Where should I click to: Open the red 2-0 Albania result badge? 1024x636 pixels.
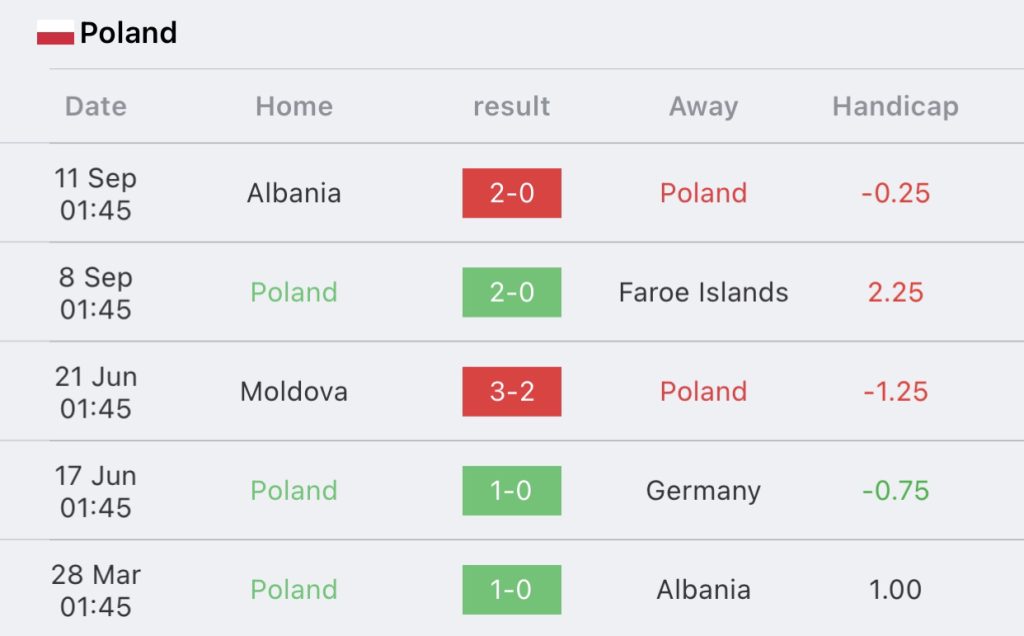tap(512, 193)
